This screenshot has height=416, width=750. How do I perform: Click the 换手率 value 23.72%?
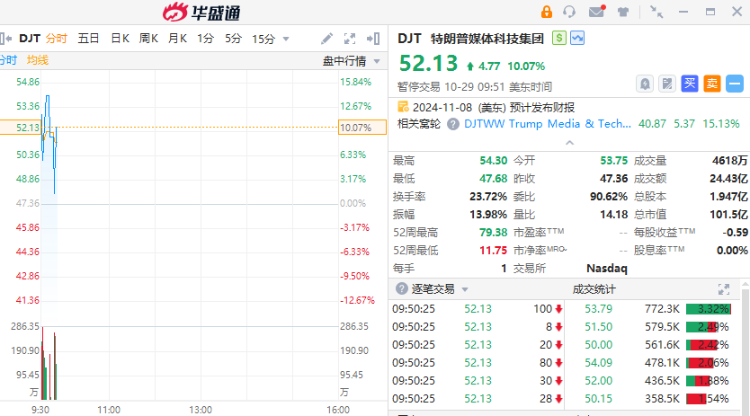(487, 197)
